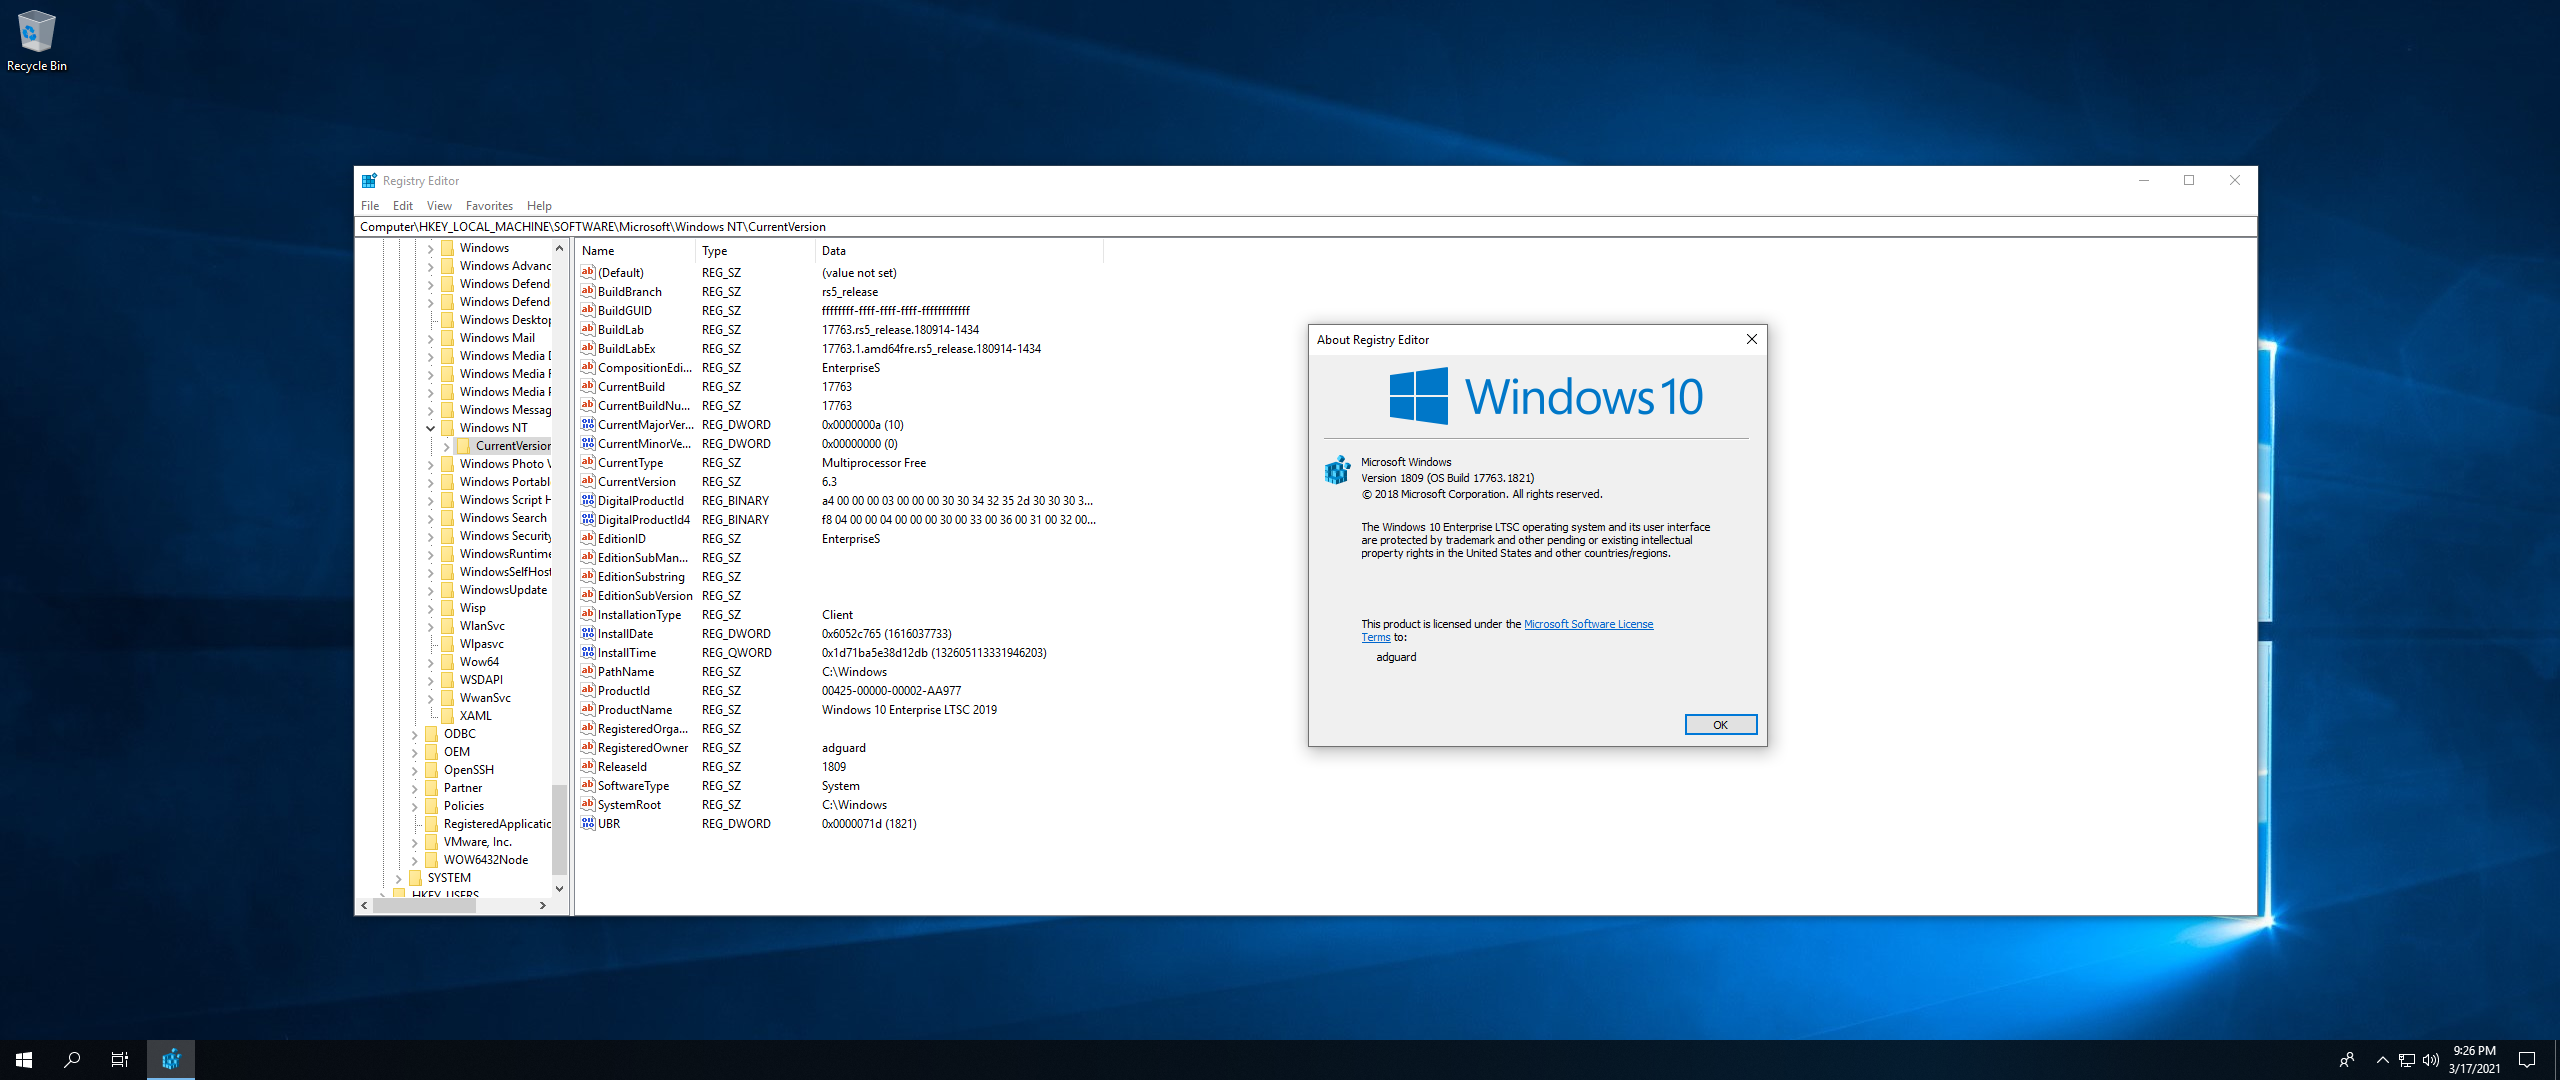Open the Windows Start menu
This screenshot has height=1080, width=2560.
point(24,1059)
